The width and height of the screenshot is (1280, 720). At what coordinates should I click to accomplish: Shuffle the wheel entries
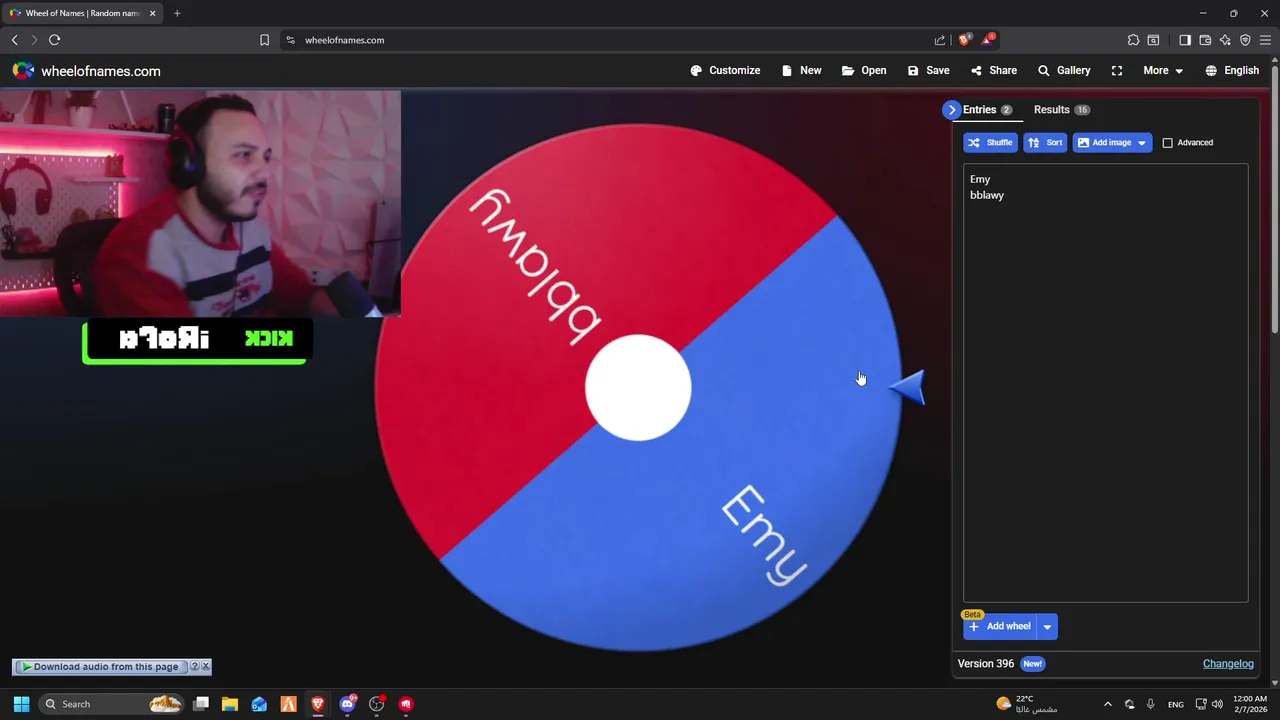click(990, 143)
